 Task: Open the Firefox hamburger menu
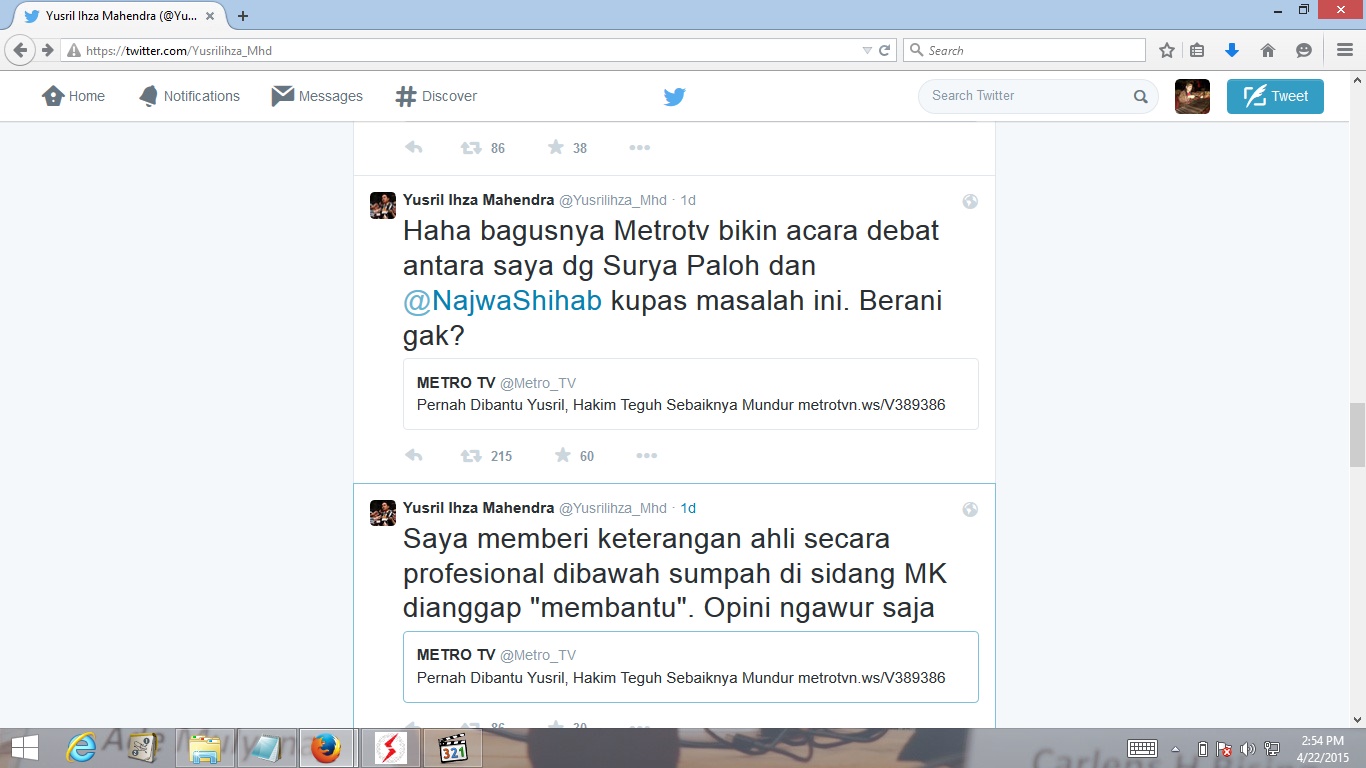(x=1345, y=50)
